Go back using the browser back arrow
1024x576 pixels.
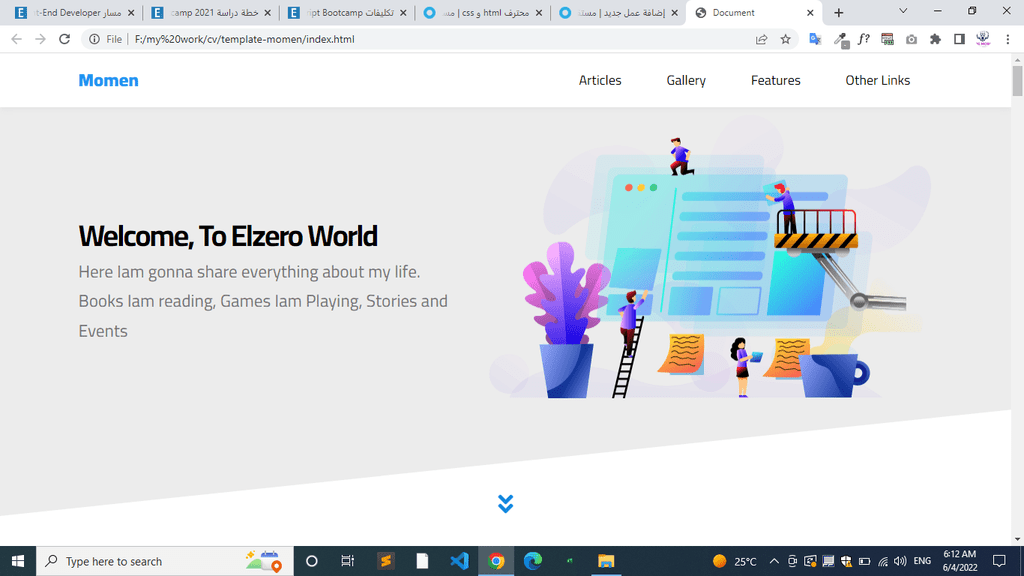pyautogui.click(x=16, y=39)
